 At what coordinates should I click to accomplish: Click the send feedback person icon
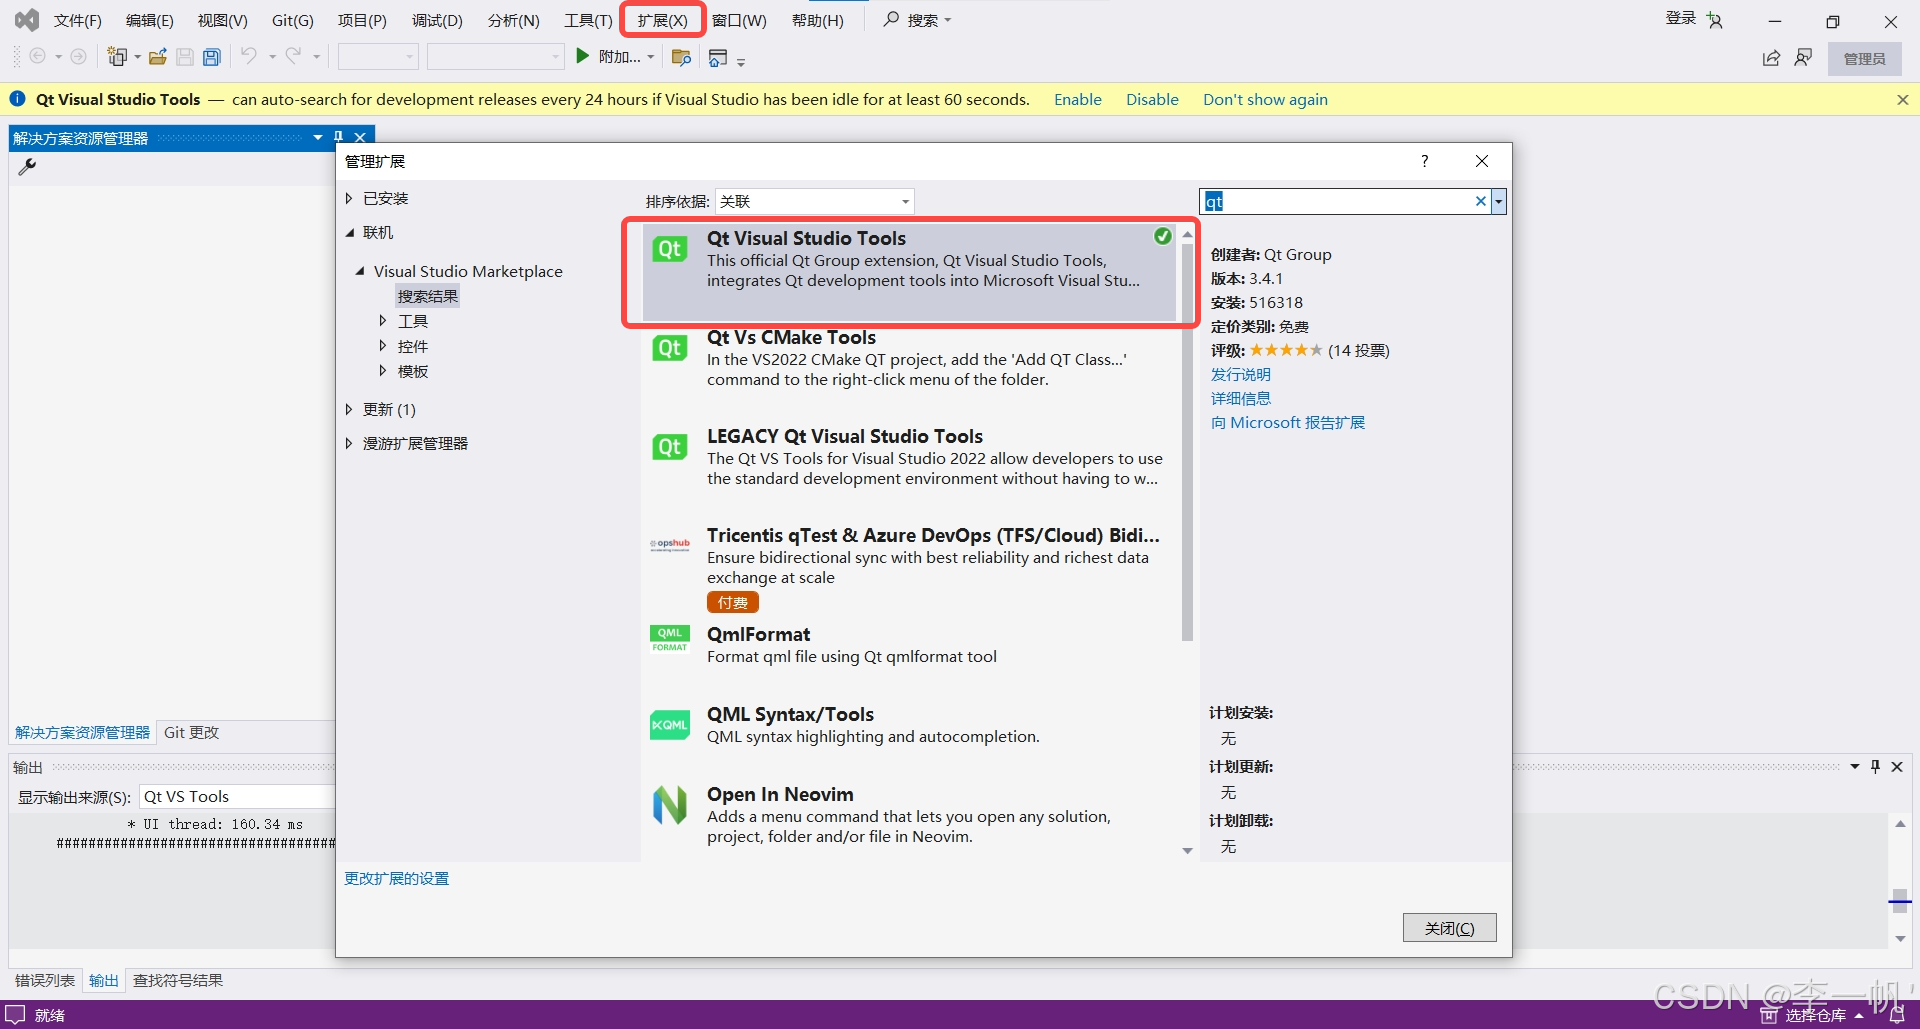(1803, 58)
